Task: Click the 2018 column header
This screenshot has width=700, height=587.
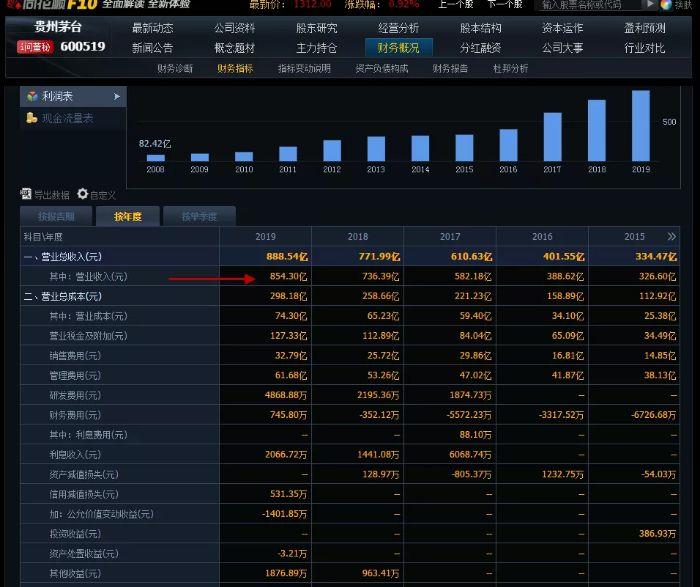Action: pos(358,237)
